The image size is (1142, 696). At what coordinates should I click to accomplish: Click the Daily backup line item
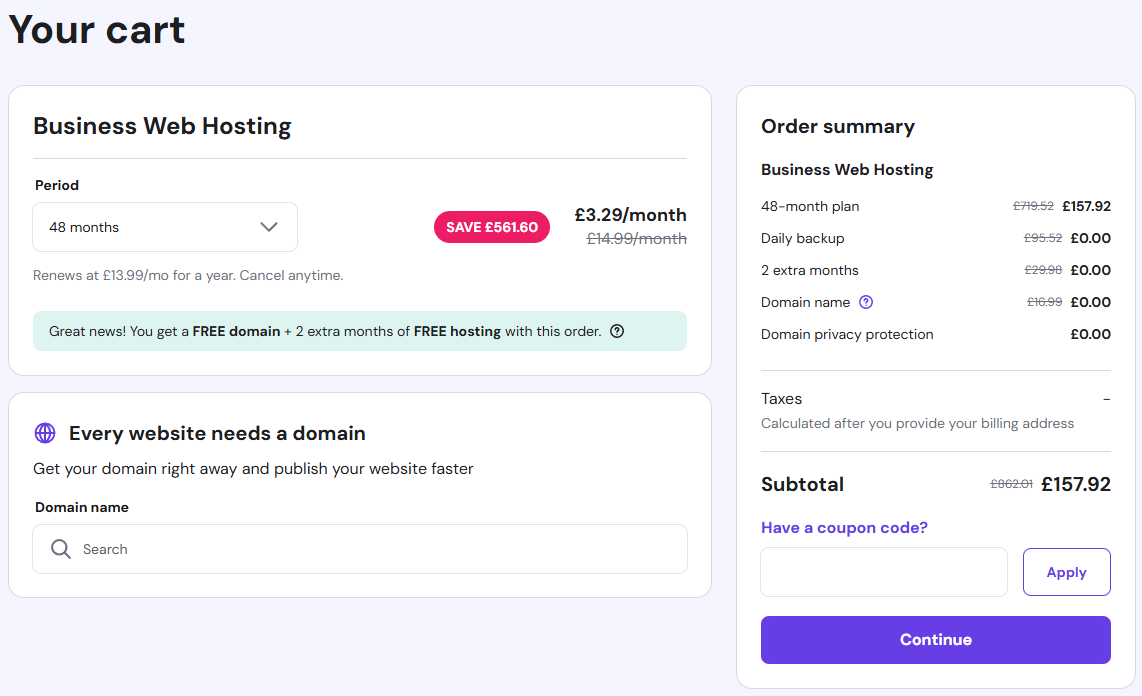click(803, 238)
